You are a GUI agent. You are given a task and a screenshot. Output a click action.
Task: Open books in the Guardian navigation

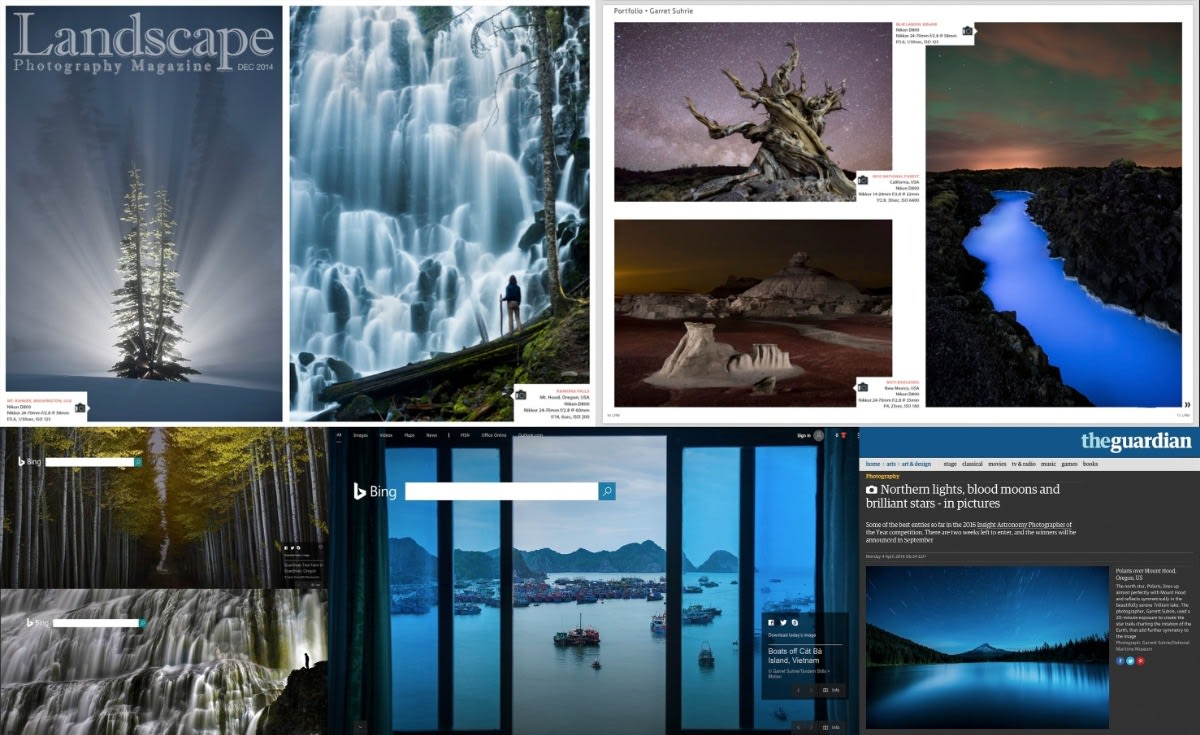pos(1090,464)
